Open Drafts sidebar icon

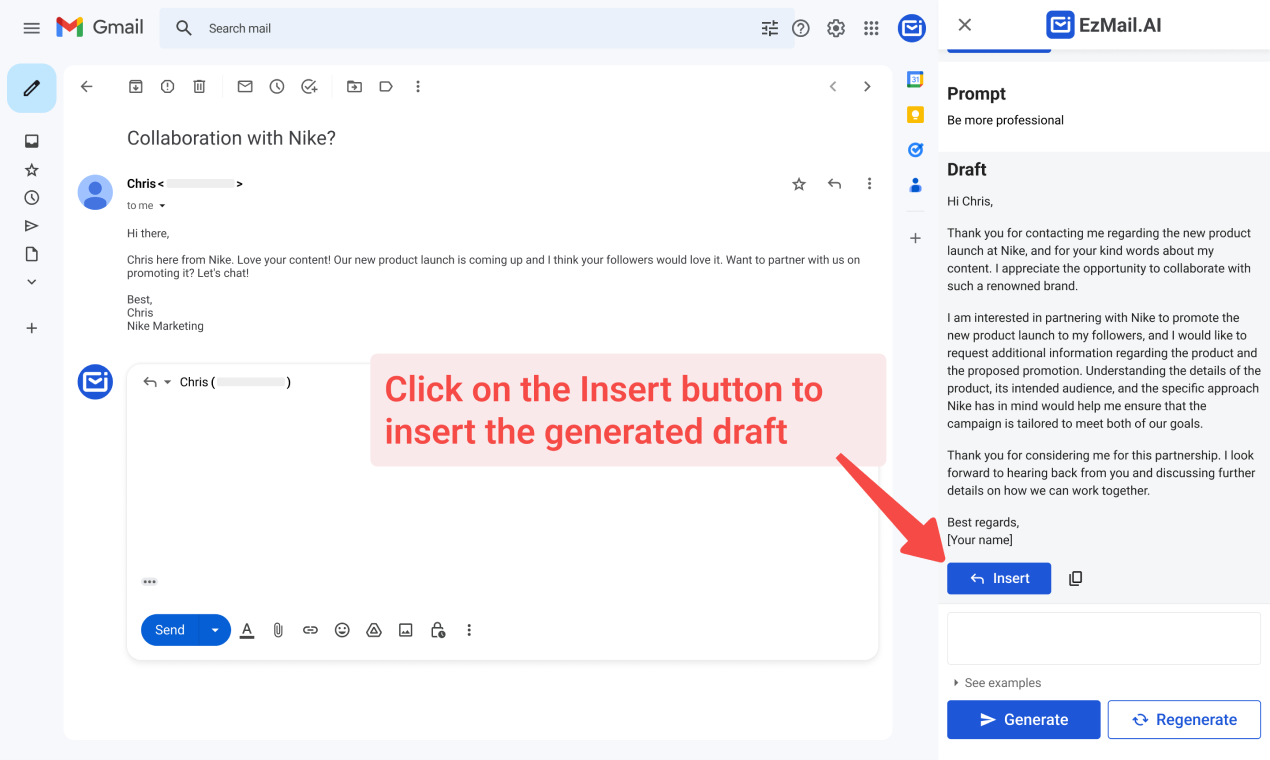(32, 254)
